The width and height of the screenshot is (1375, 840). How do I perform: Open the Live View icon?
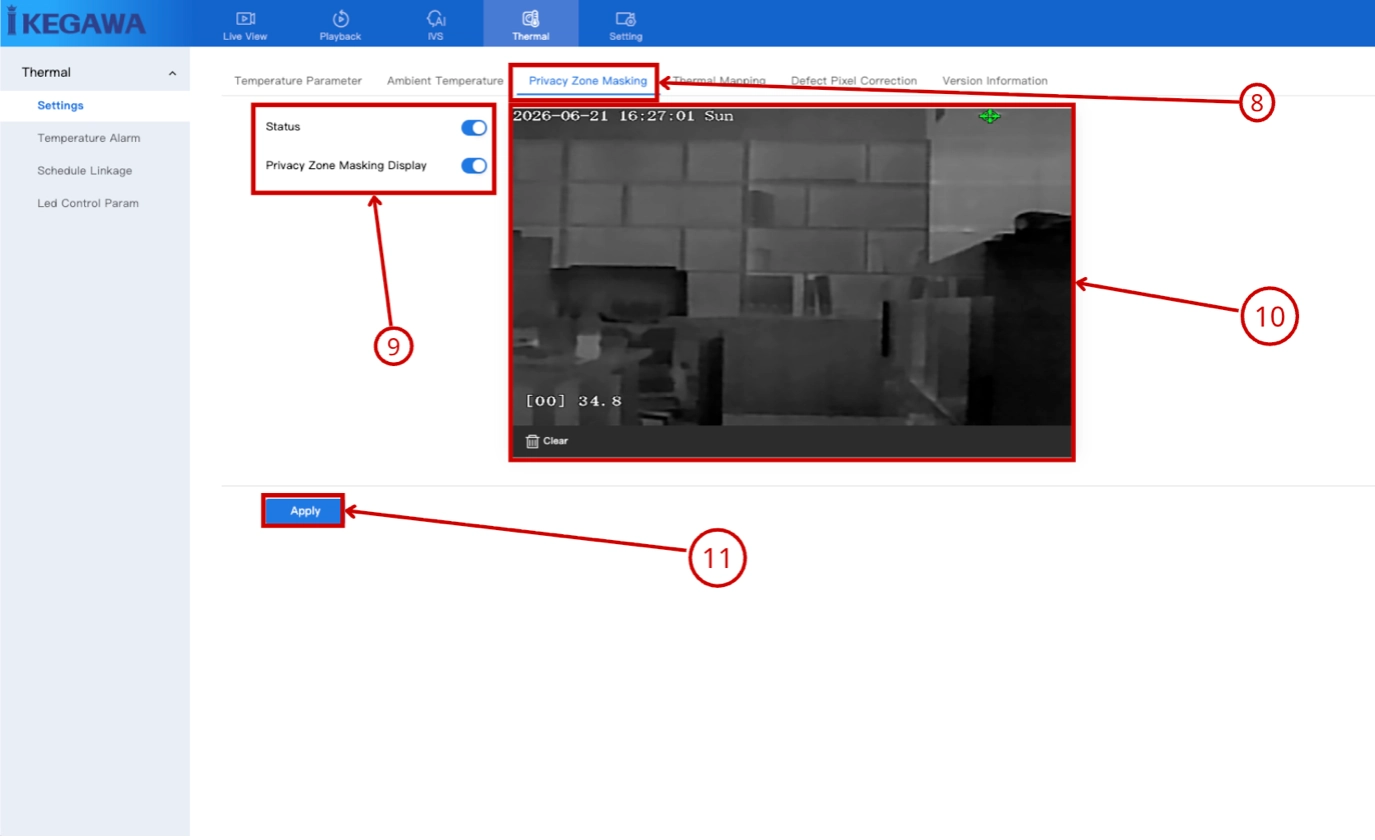(x=245, y=18)
